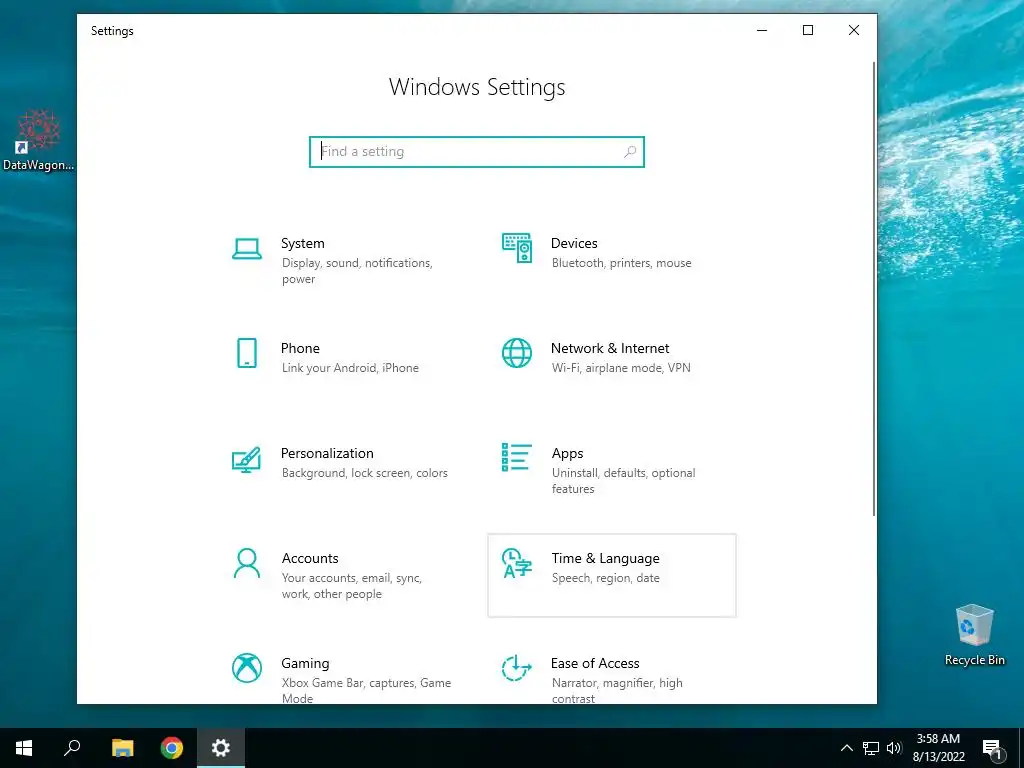Click the Settings window scrollbar
This screenshot has width=1024, height=768.
[x=874, y=289]
